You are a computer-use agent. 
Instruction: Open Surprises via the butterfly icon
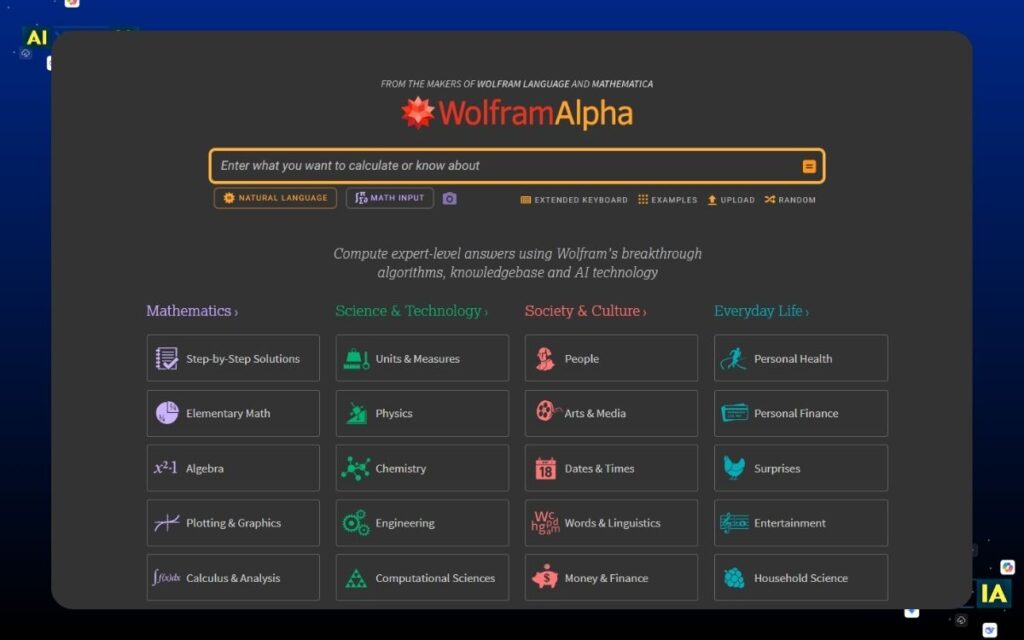coord(733,468)
